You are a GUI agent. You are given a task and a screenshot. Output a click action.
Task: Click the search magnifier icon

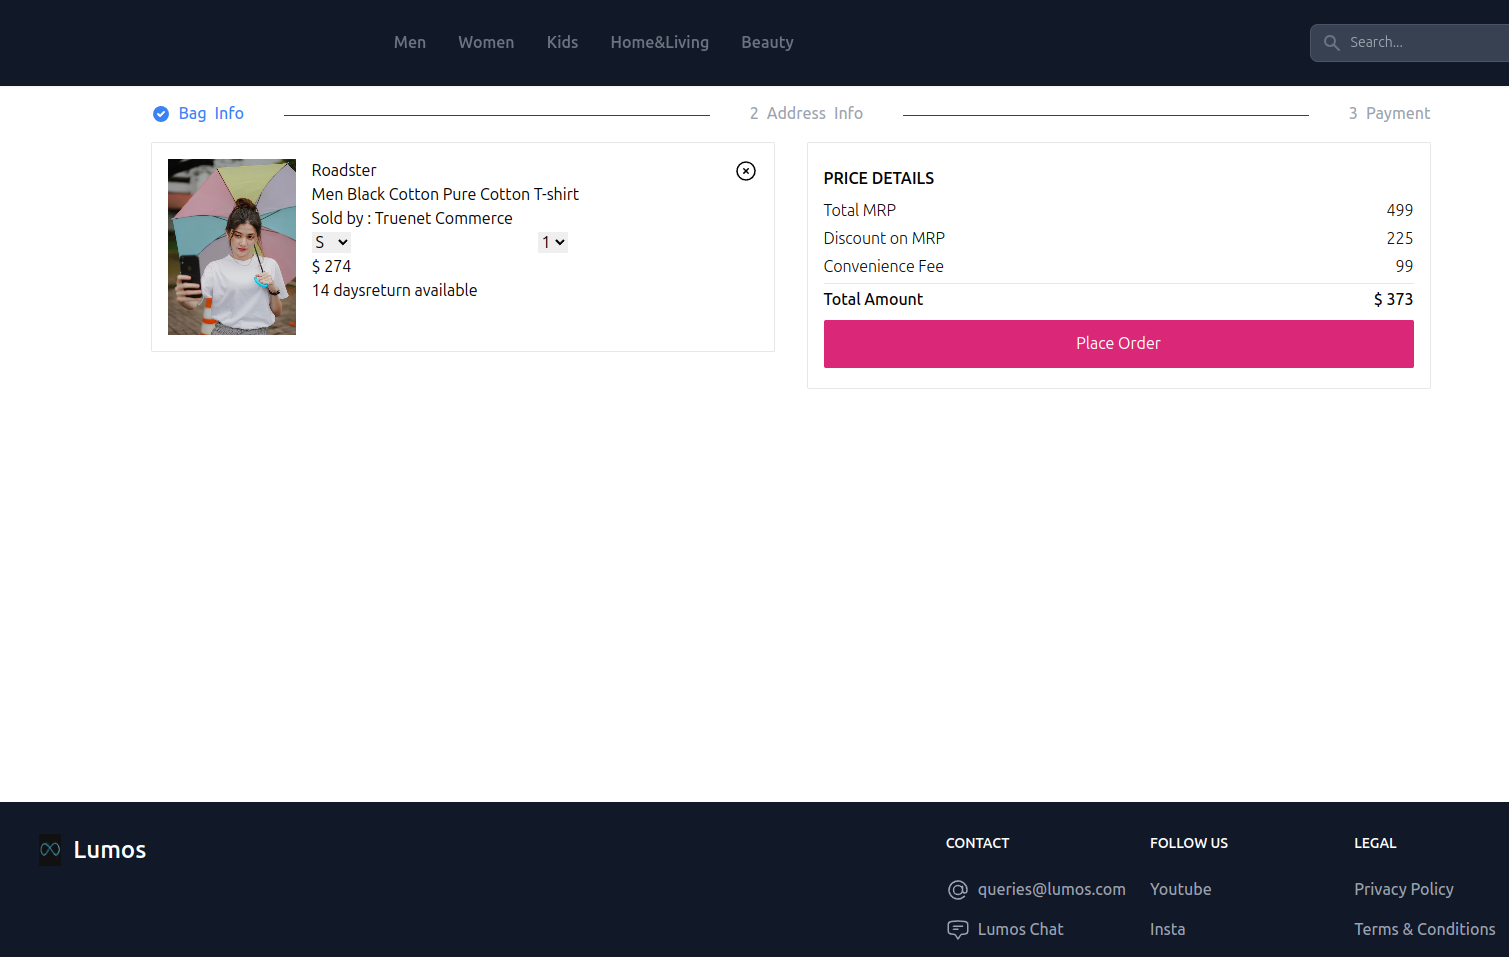tap(1331, 43)
